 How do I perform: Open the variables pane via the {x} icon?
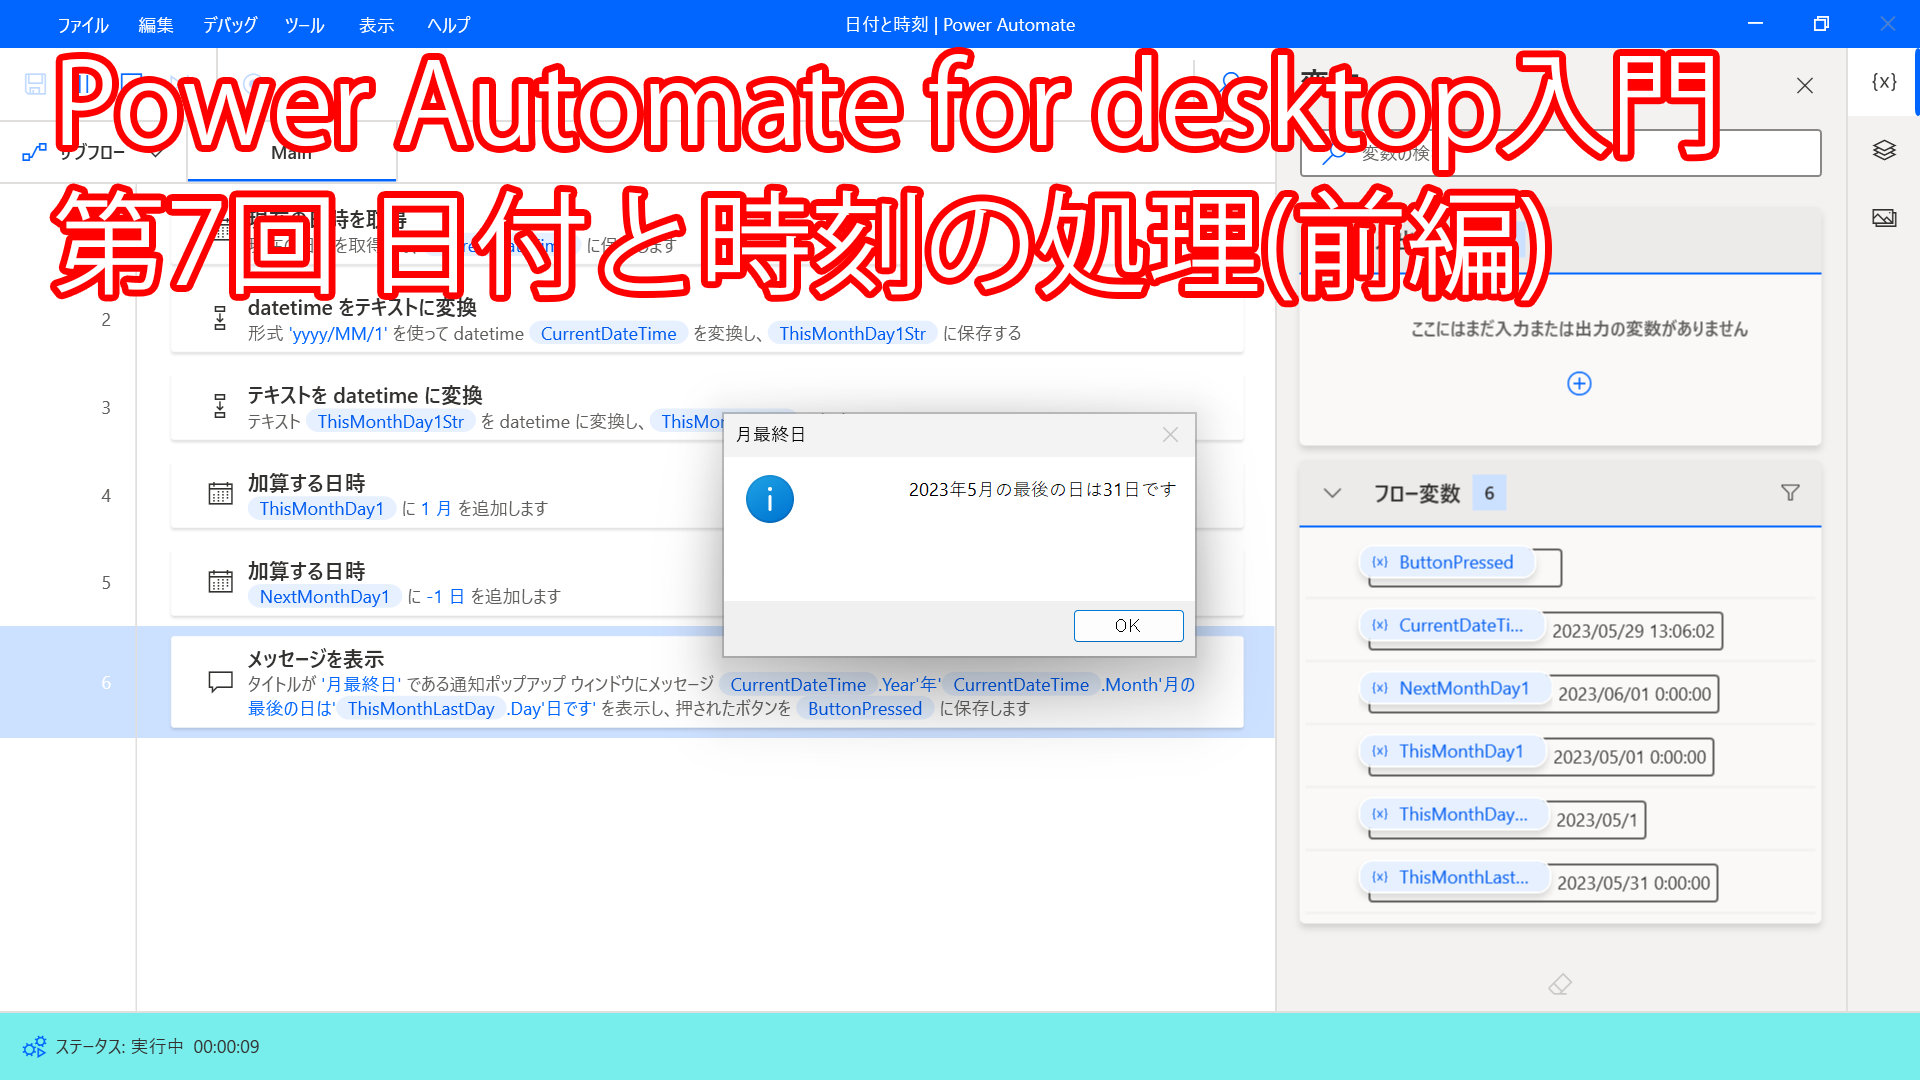(x=1884, y=82)
